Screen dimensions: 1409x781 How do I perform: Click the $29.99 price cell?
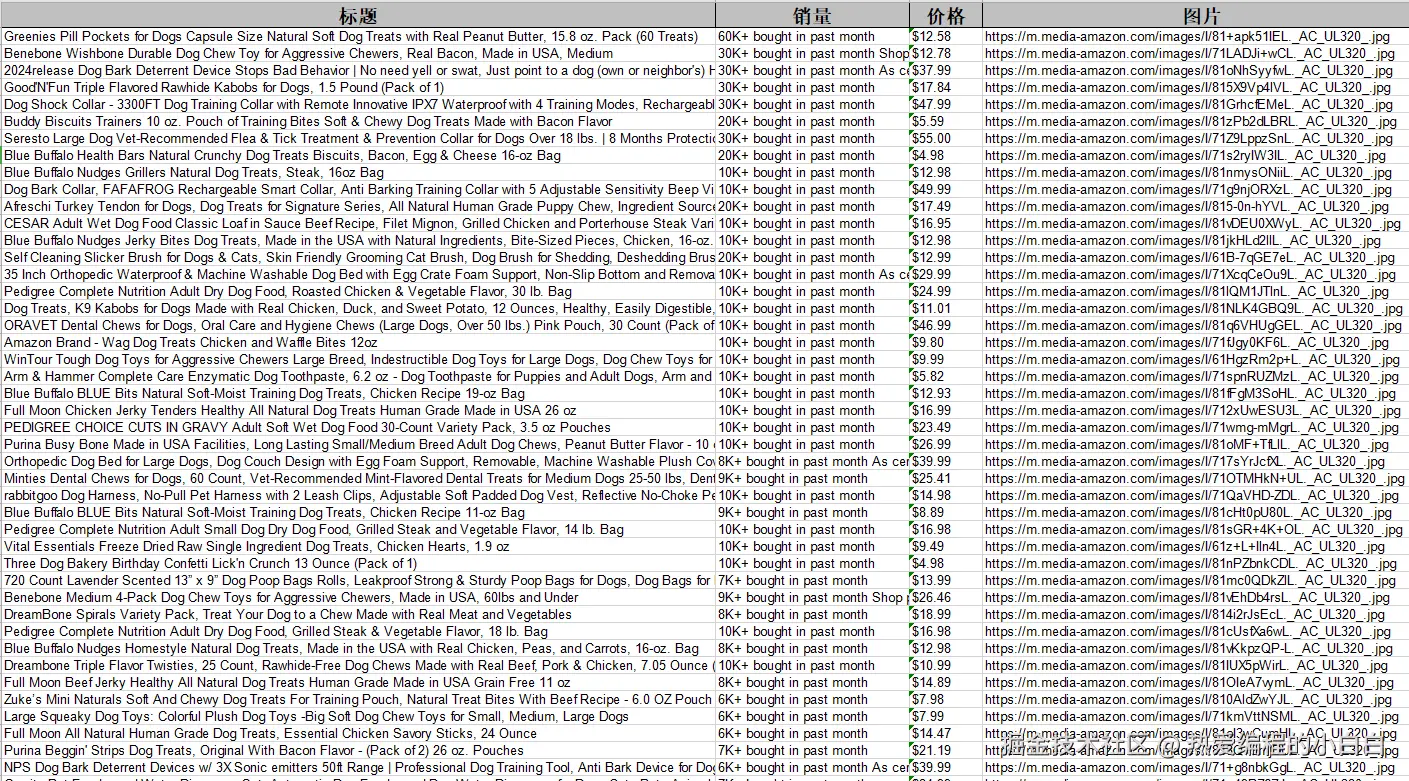(x=946, y=275)
